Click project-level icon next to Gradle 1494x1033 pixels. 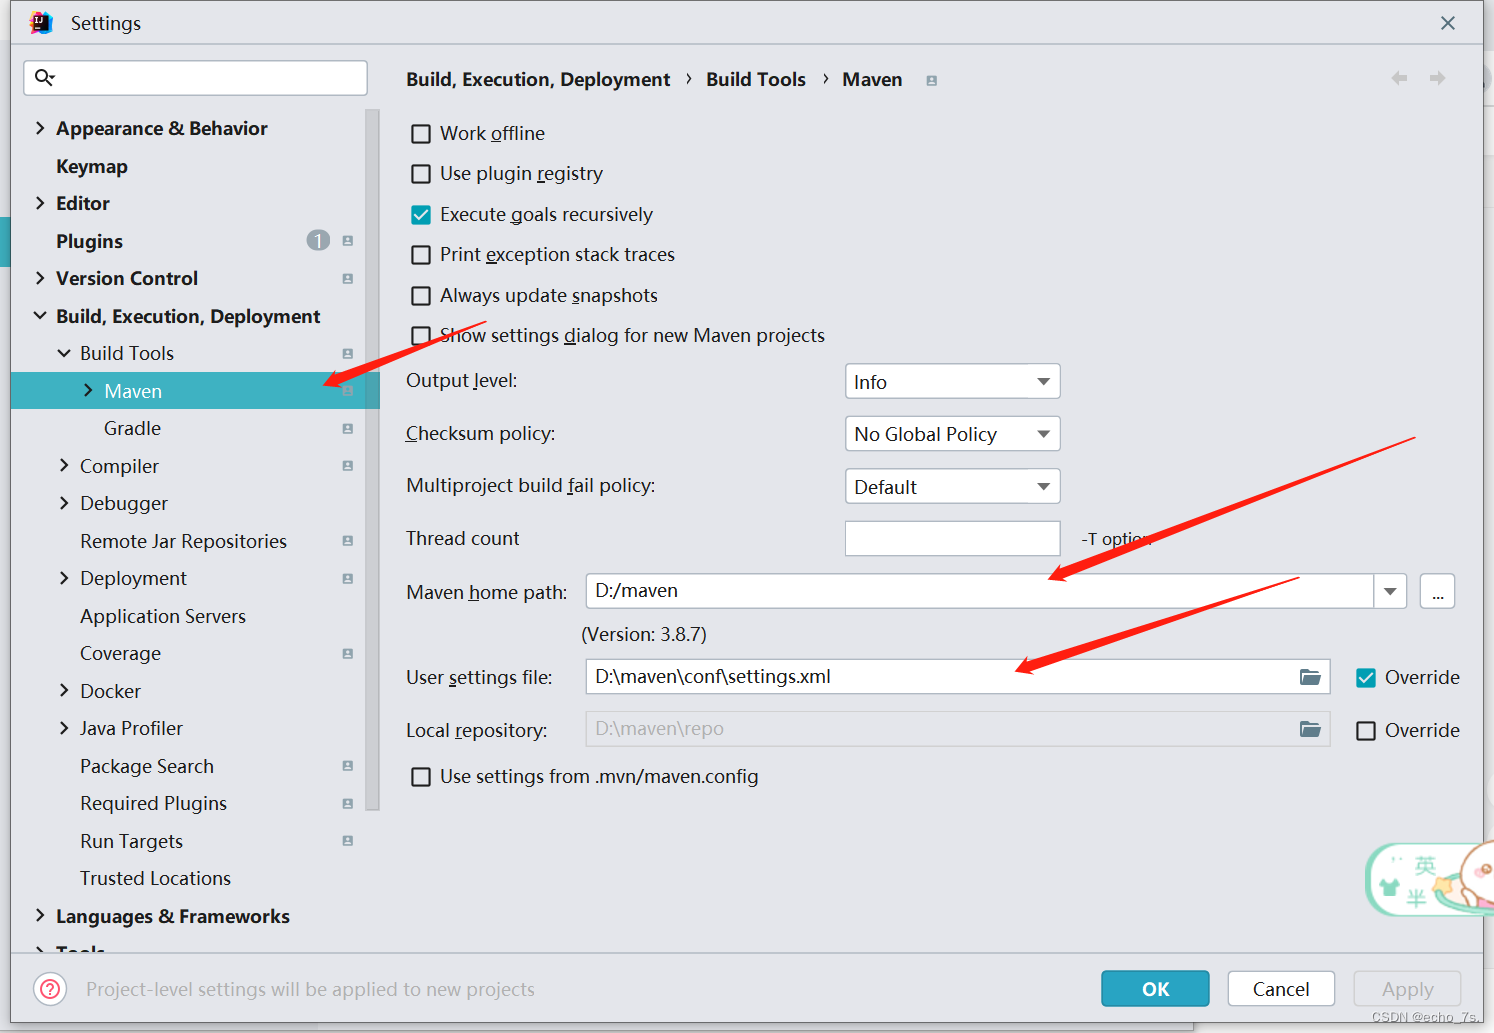tap(347, 429)
